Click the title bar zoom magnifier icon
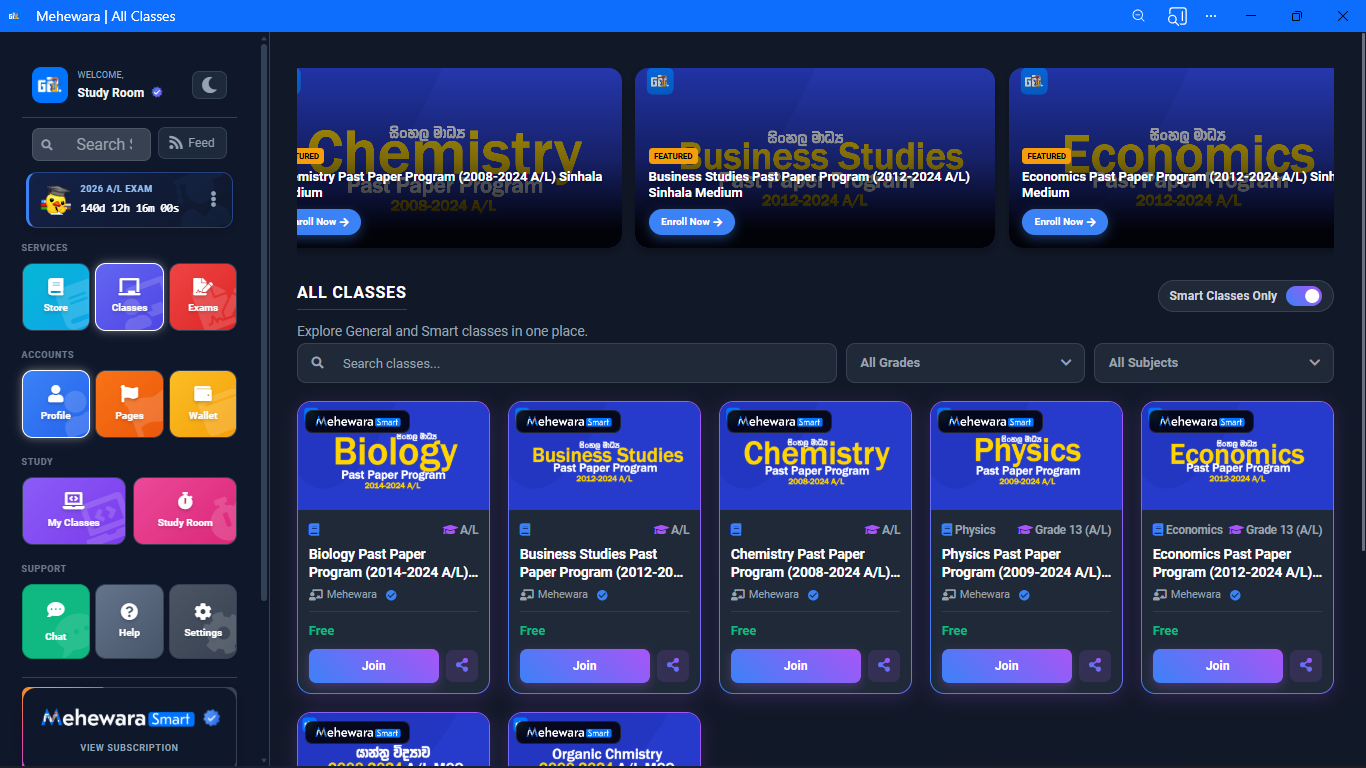The height and width of the screenshot is (768, 1366). click(1138, 16)
